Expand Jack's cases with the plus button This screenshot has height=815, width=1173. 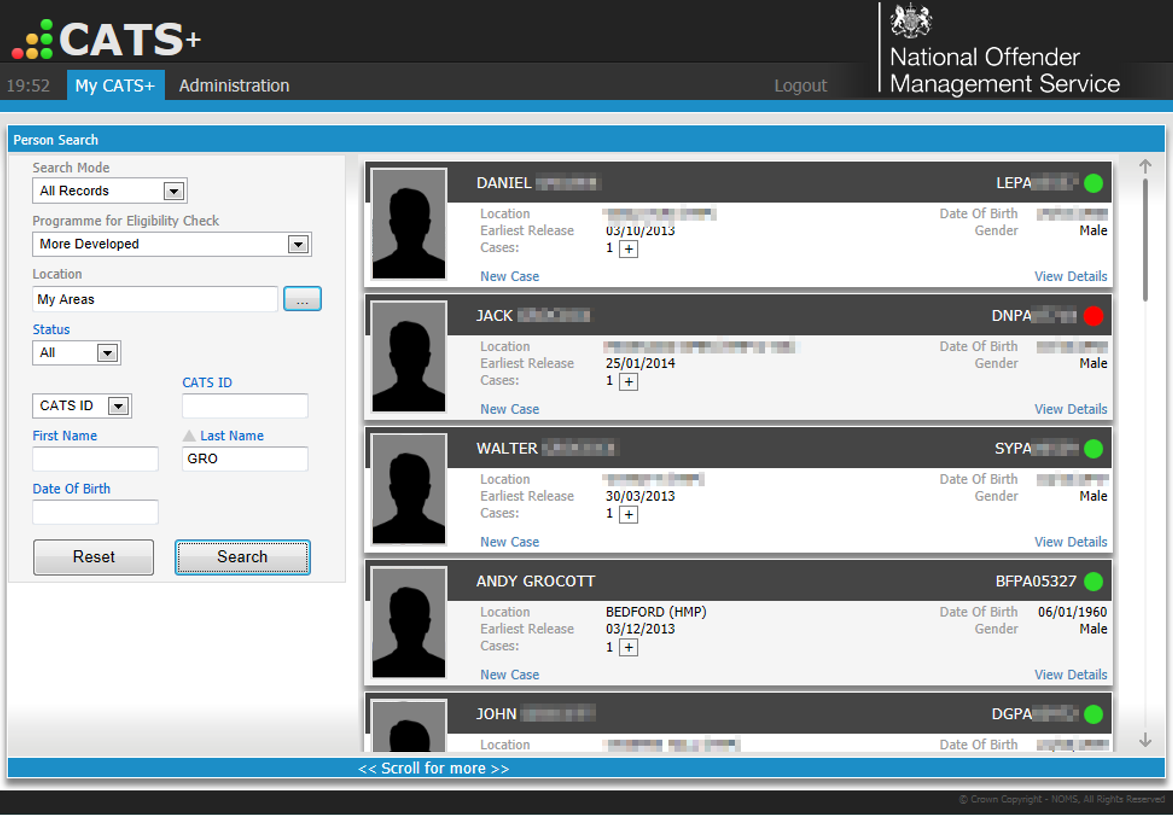coord(628,382)
